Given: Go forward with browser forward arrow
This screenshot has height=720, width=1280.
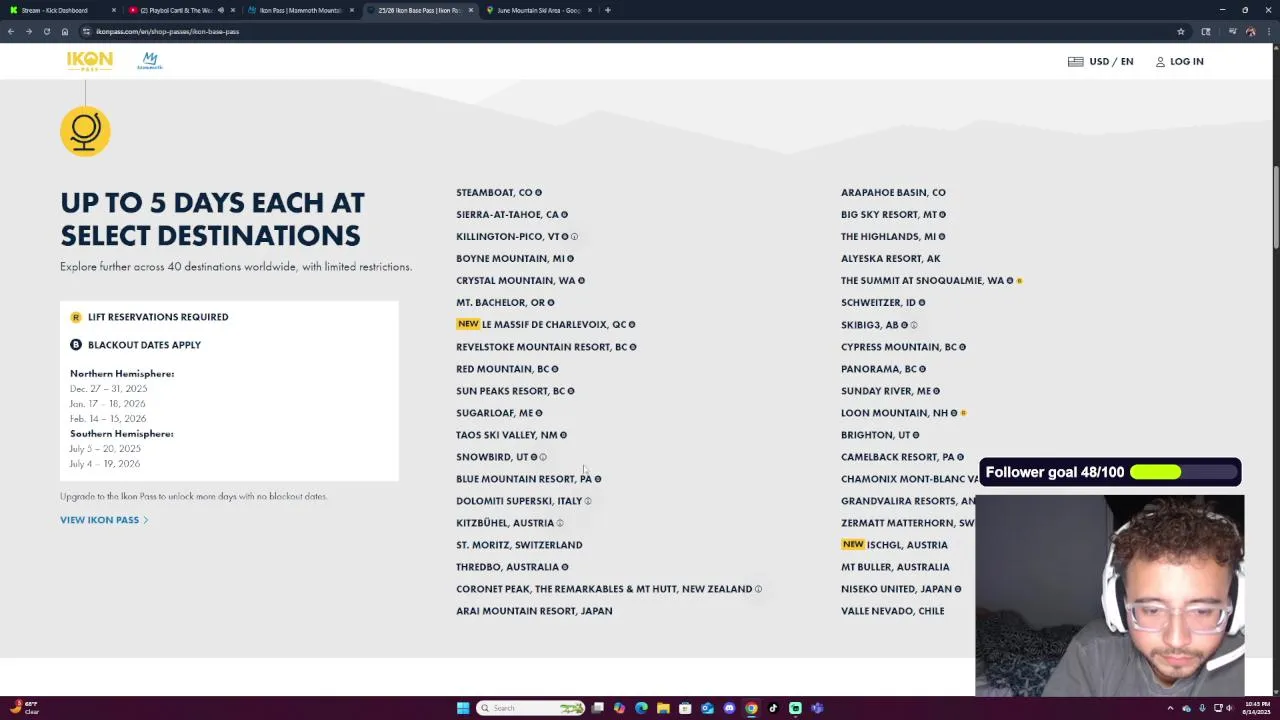Looking at the screenshot, I should (x=29, y=31).
